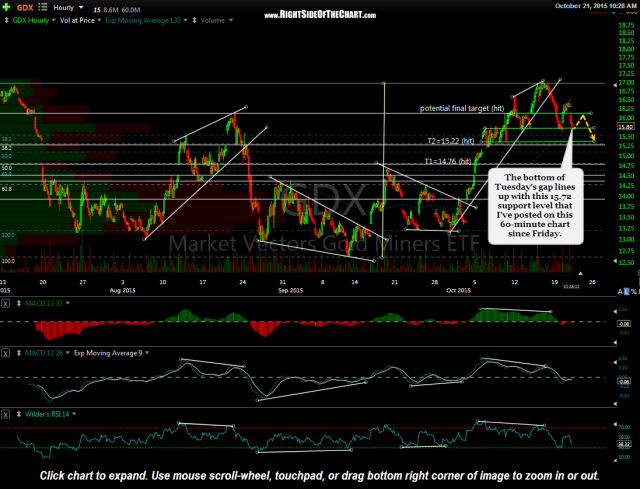Close the MACD 13 33 pane
This screenshot has width=640, height=489.
(x=5, y=303)
